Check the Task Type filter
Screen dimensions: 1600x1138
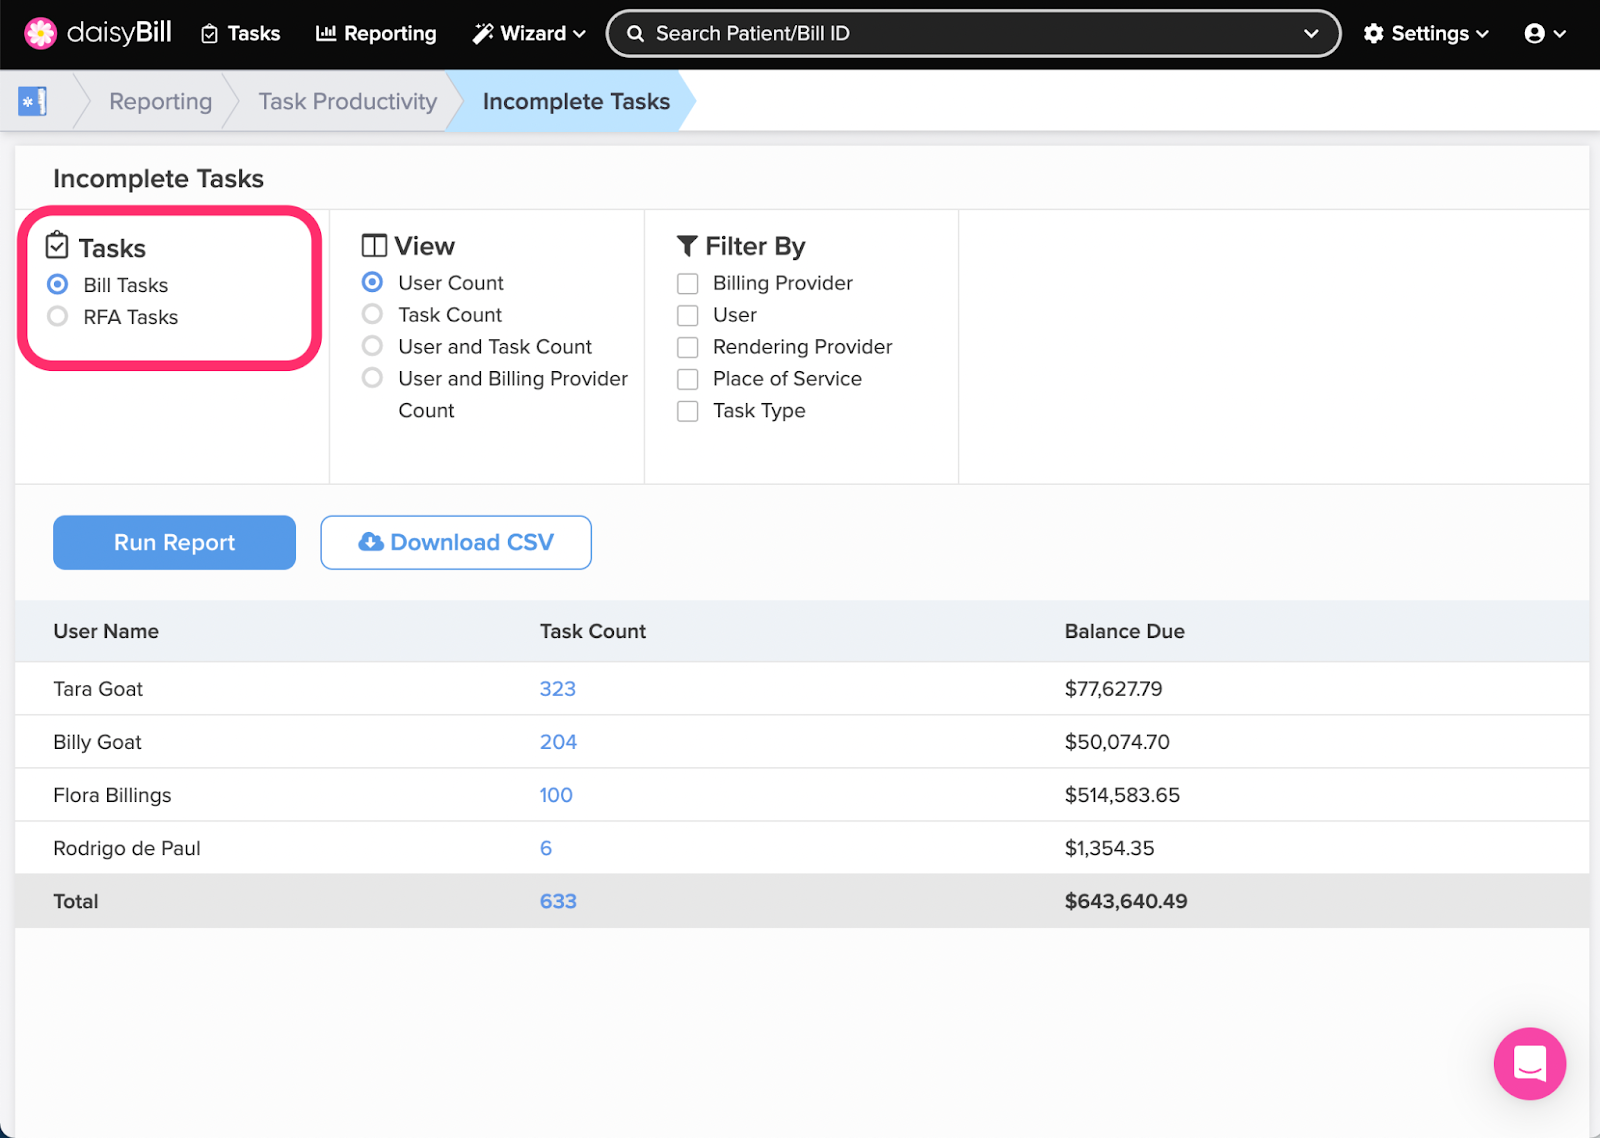click(x=688, y=411)
